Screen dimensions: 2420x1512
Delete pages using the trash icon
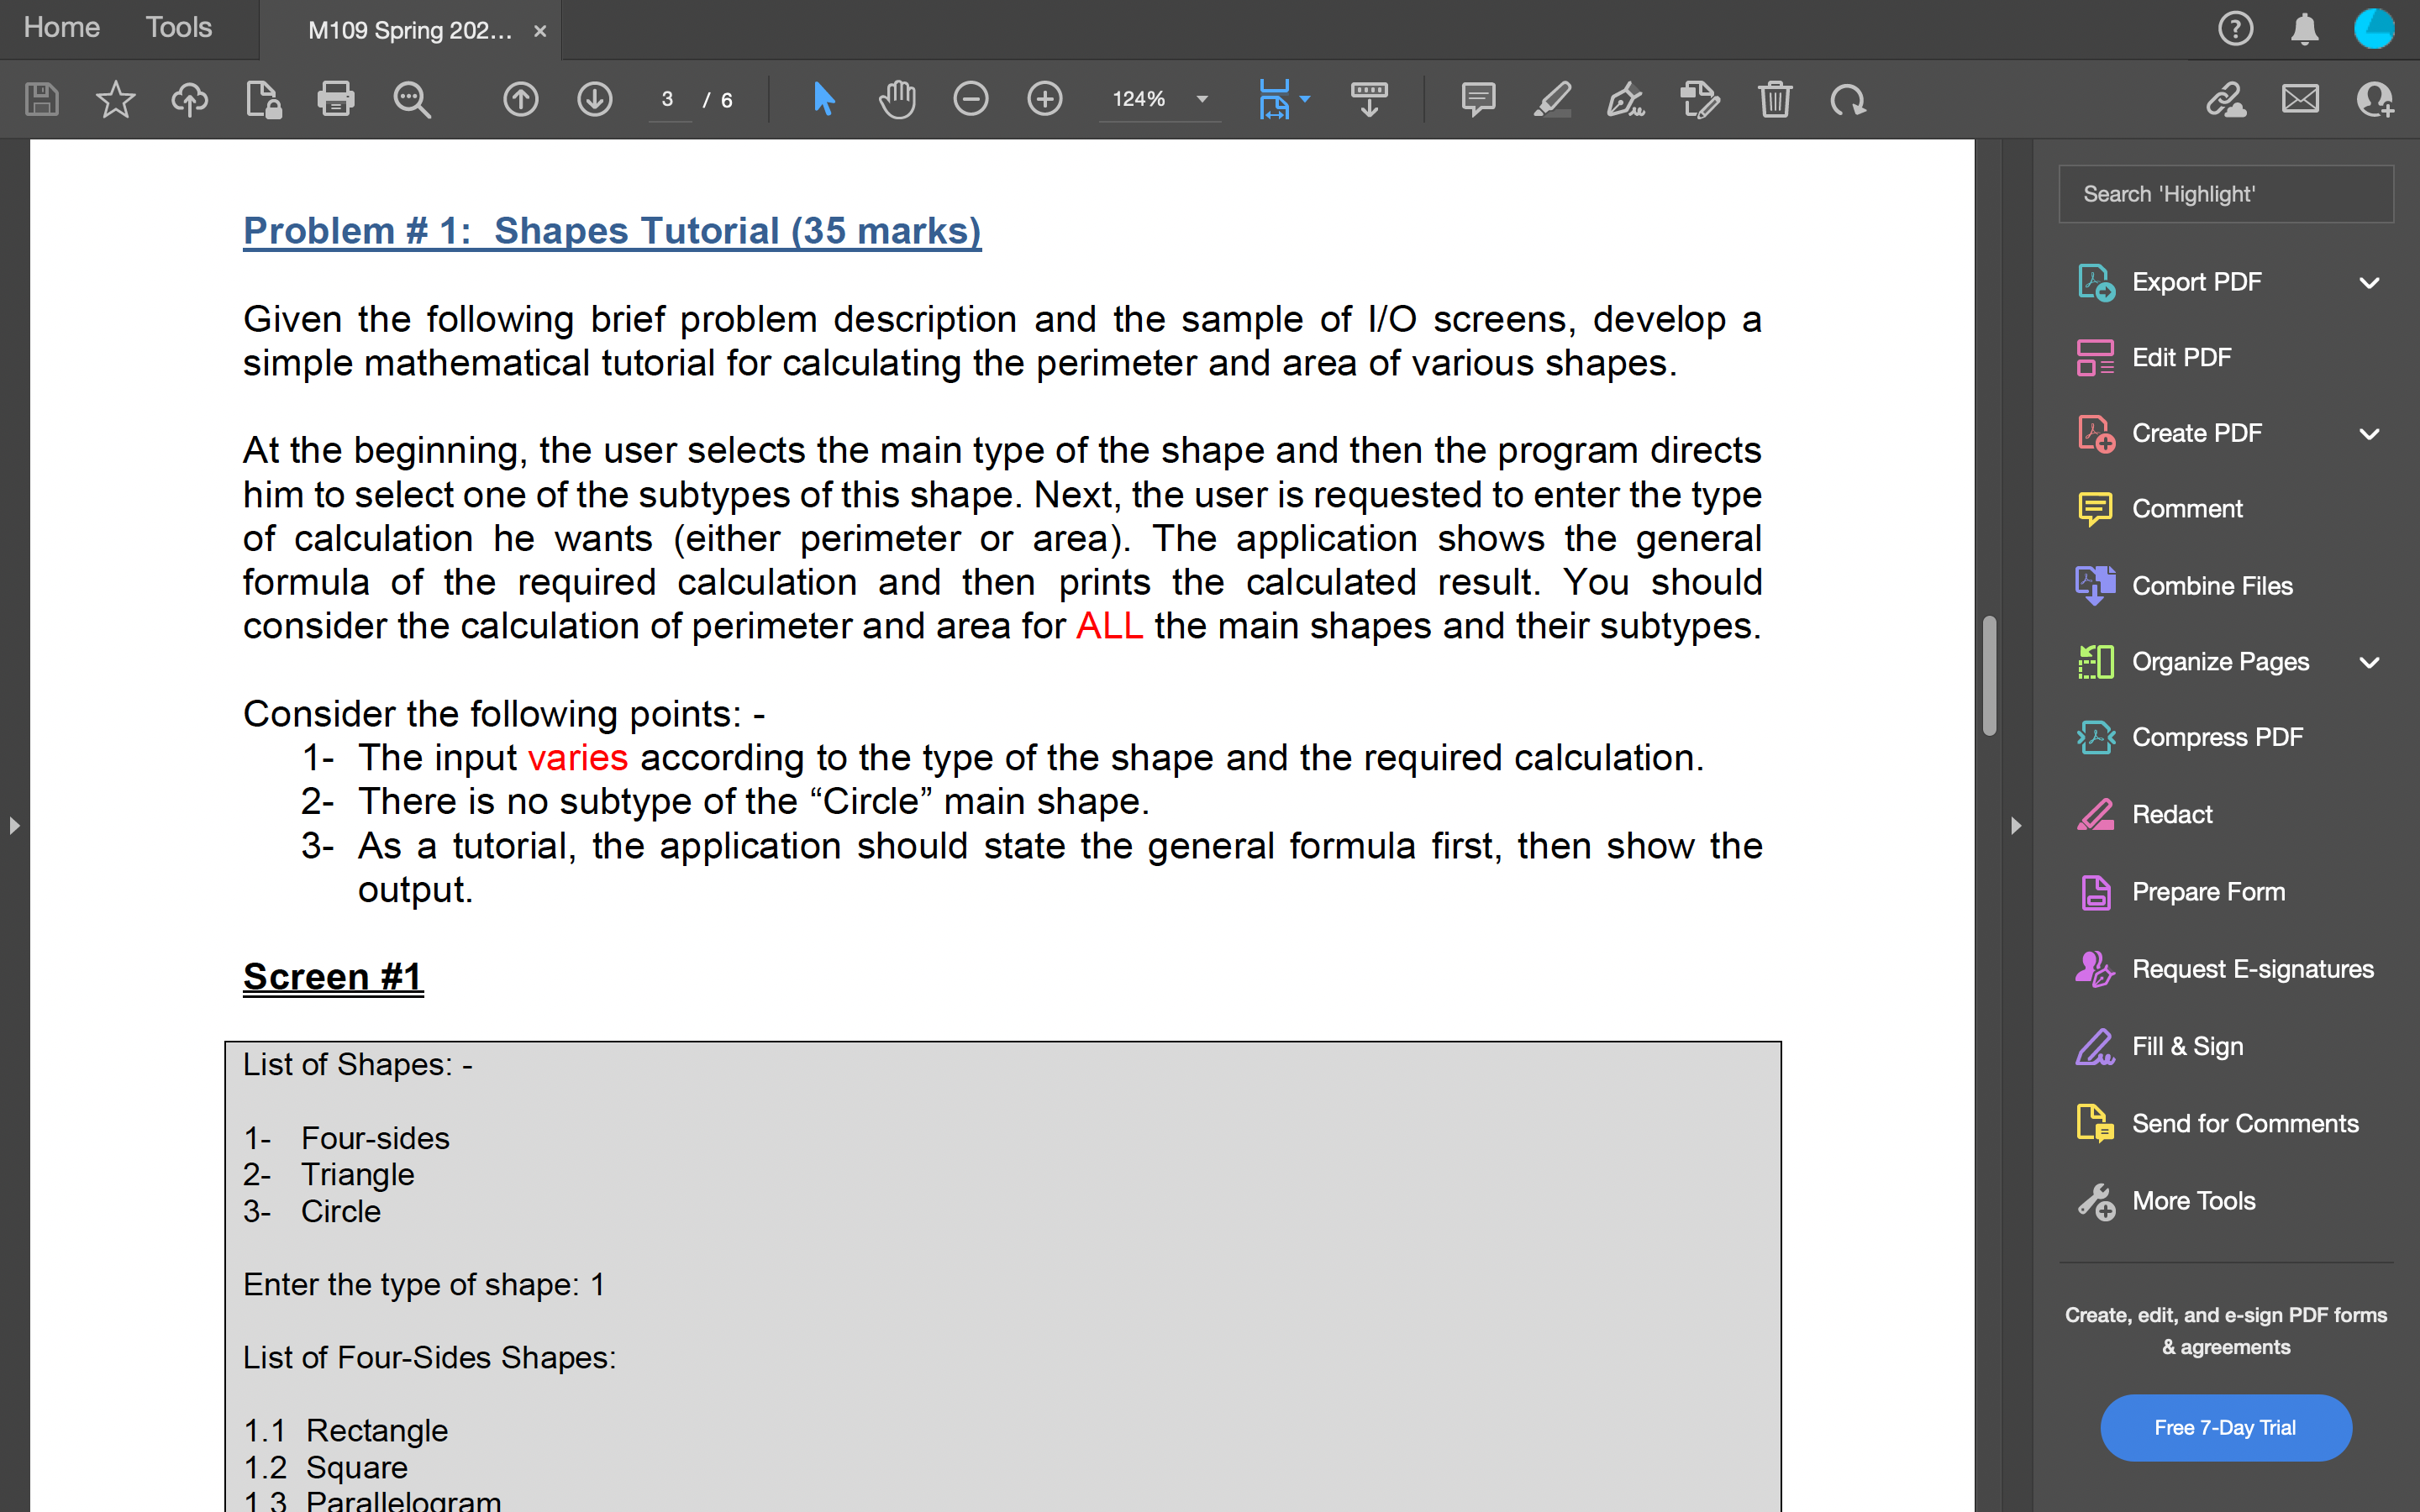pos(1775,99)
